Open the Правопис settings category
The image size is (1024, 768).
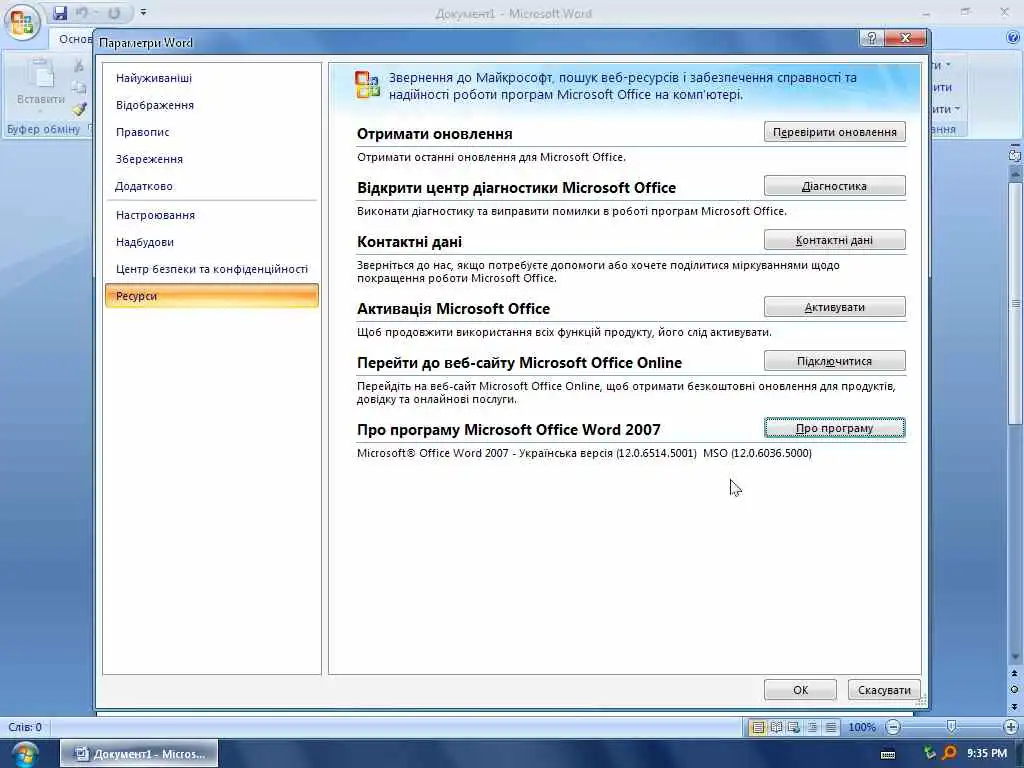click(212, 132)
